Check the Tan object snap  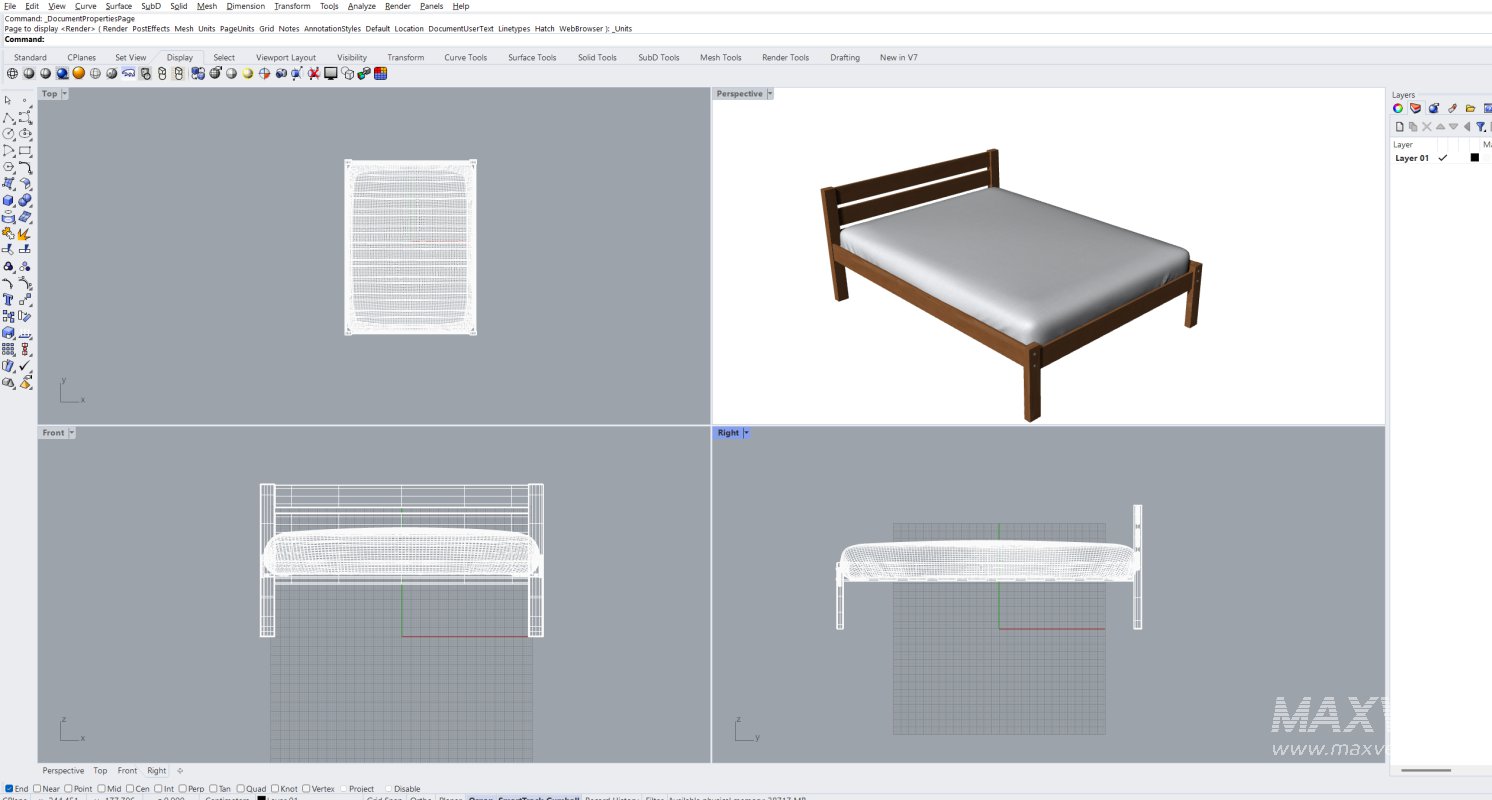(214, 788)
